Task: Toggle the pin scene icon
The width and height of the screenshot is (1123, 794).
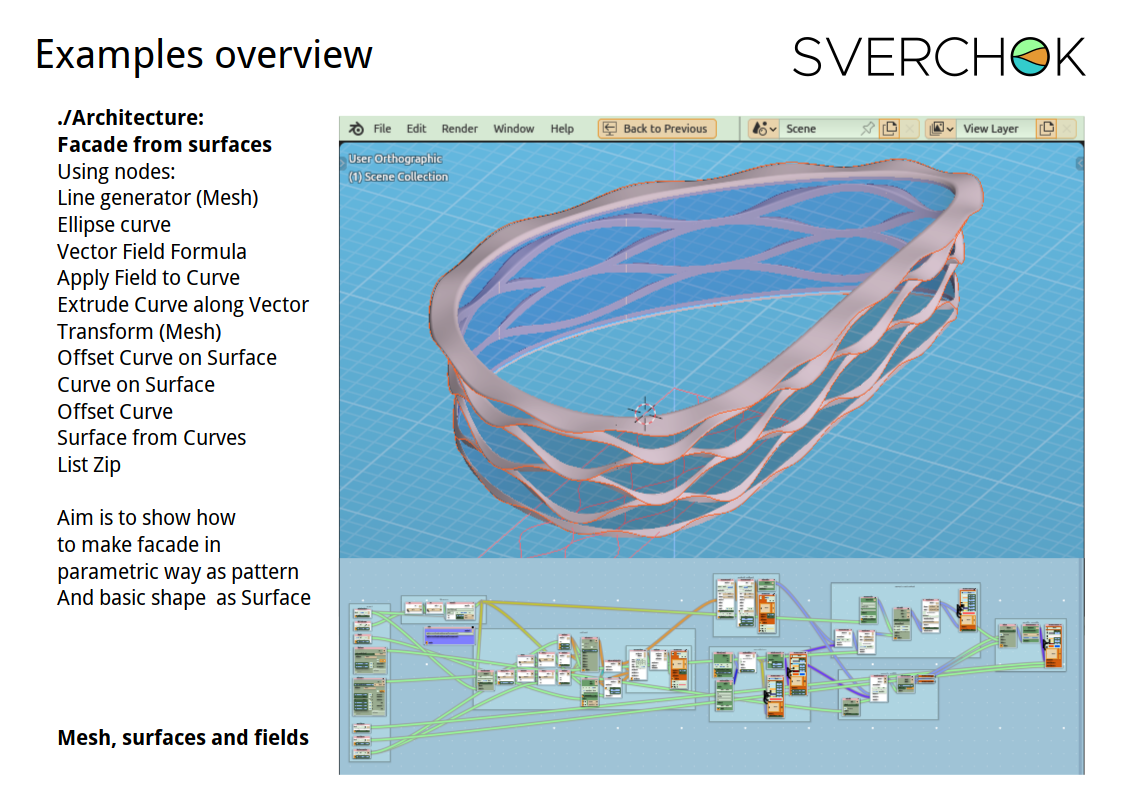Action: 867,129
